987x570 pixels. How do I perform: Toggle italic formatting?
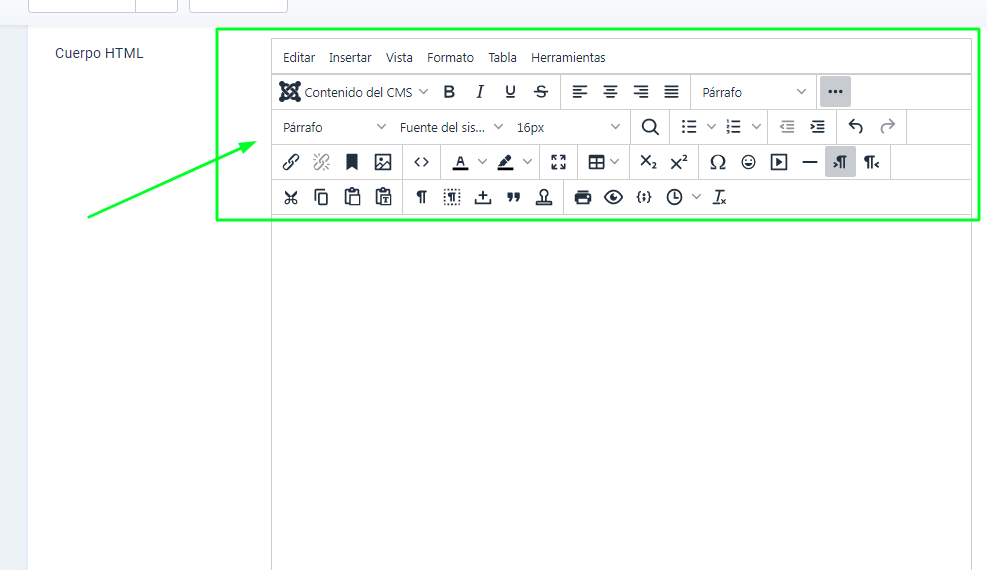coord(480,92)
